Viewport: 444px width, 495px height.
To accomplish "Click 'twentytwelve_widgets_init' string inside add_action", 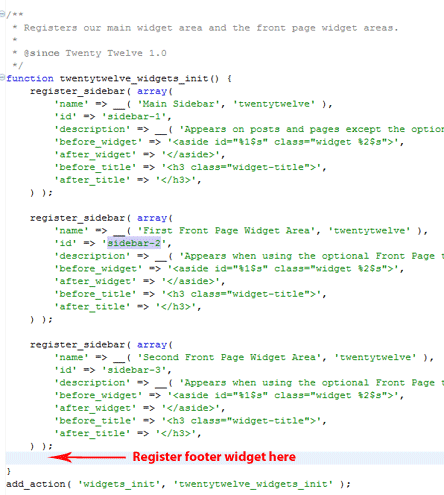I will [253, 484].
